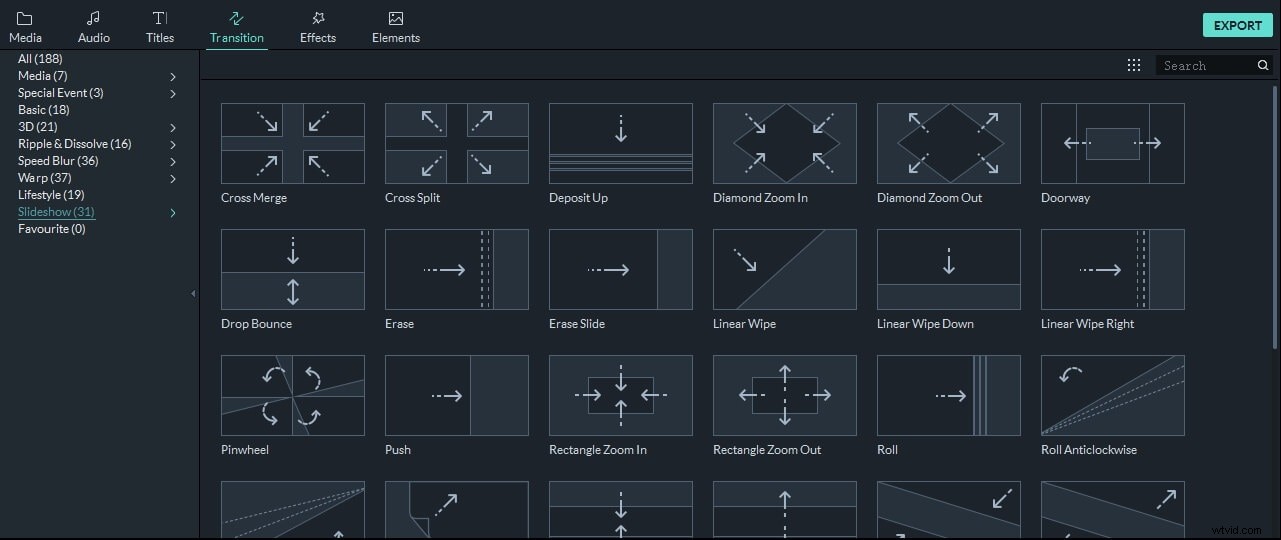
Task: Open the Media tab
Action: tap(25, 27)
